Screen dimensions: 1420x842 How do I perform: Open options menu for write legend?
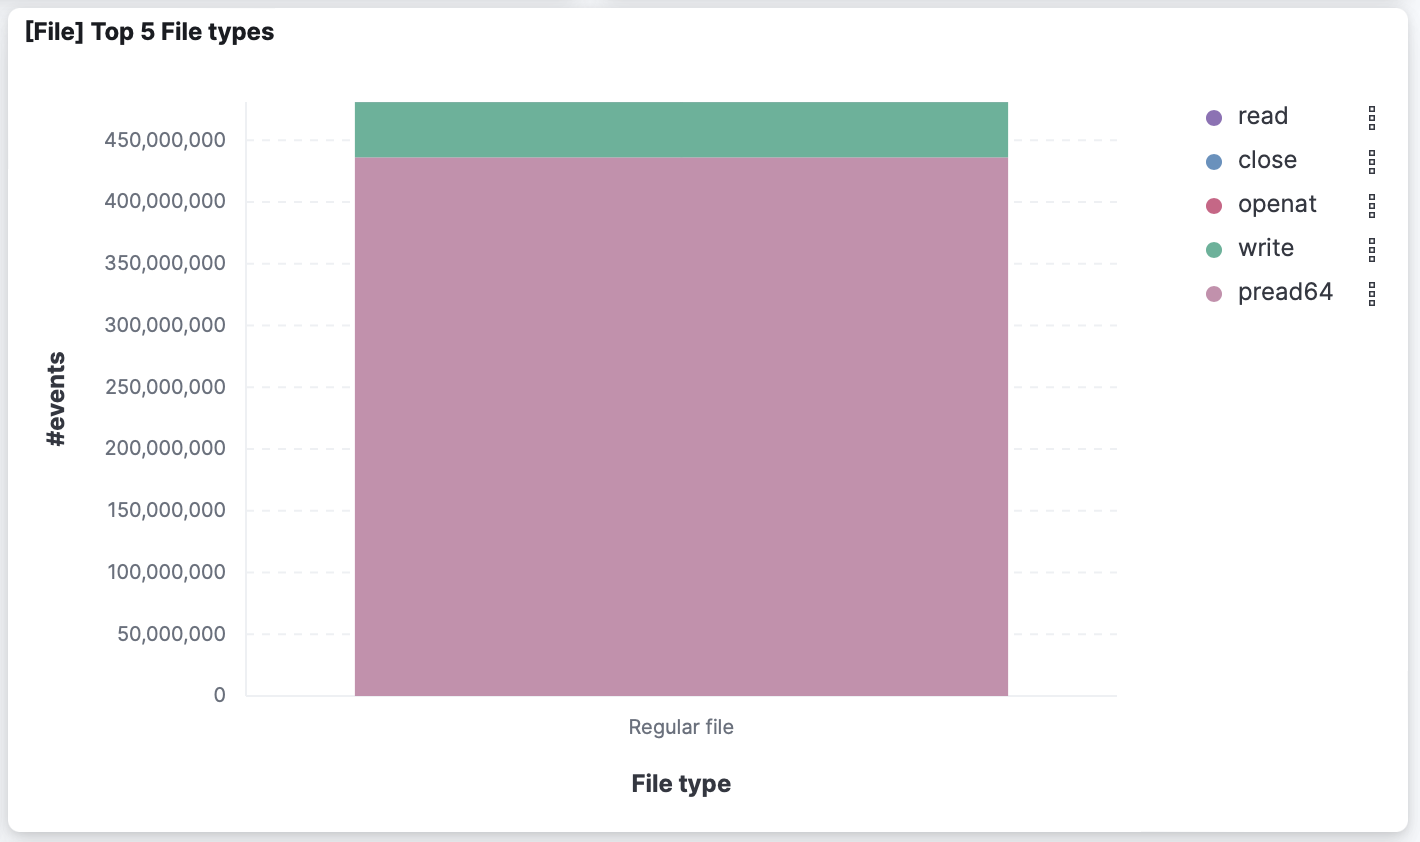click(x=1372, y=249)
